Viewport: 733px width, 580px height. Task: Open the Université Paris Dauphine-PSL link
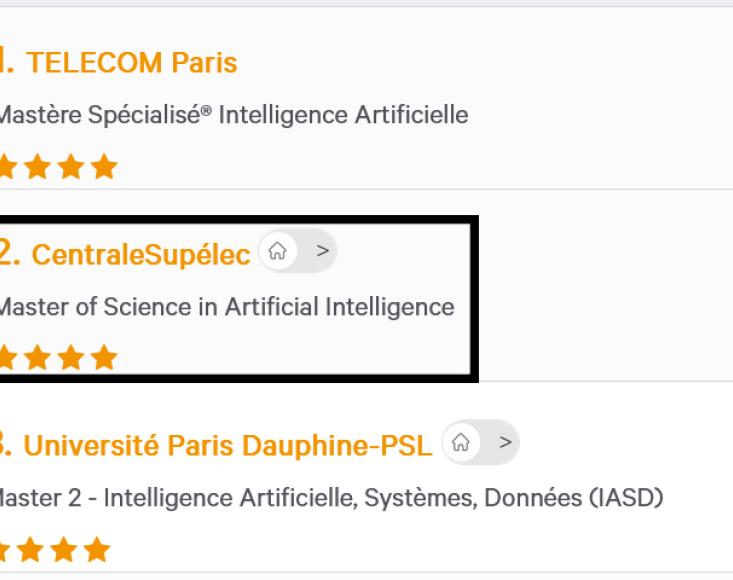(x=227, y=445)
